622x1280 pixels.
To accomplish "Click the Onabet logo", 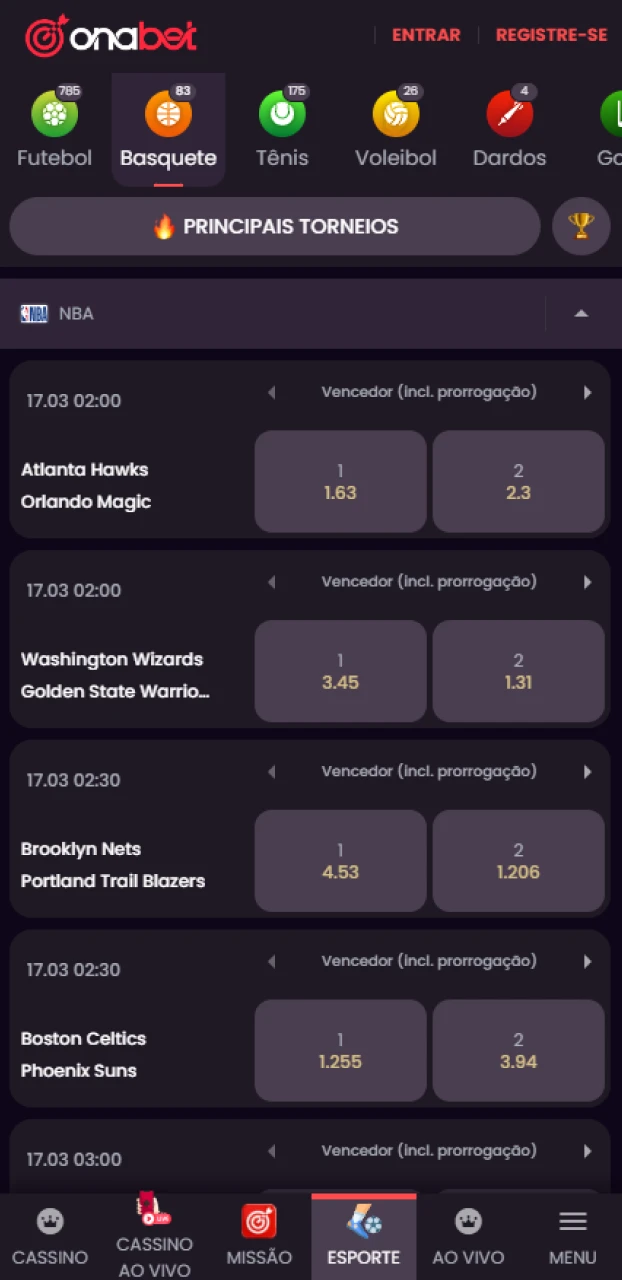I will point(110,33).
